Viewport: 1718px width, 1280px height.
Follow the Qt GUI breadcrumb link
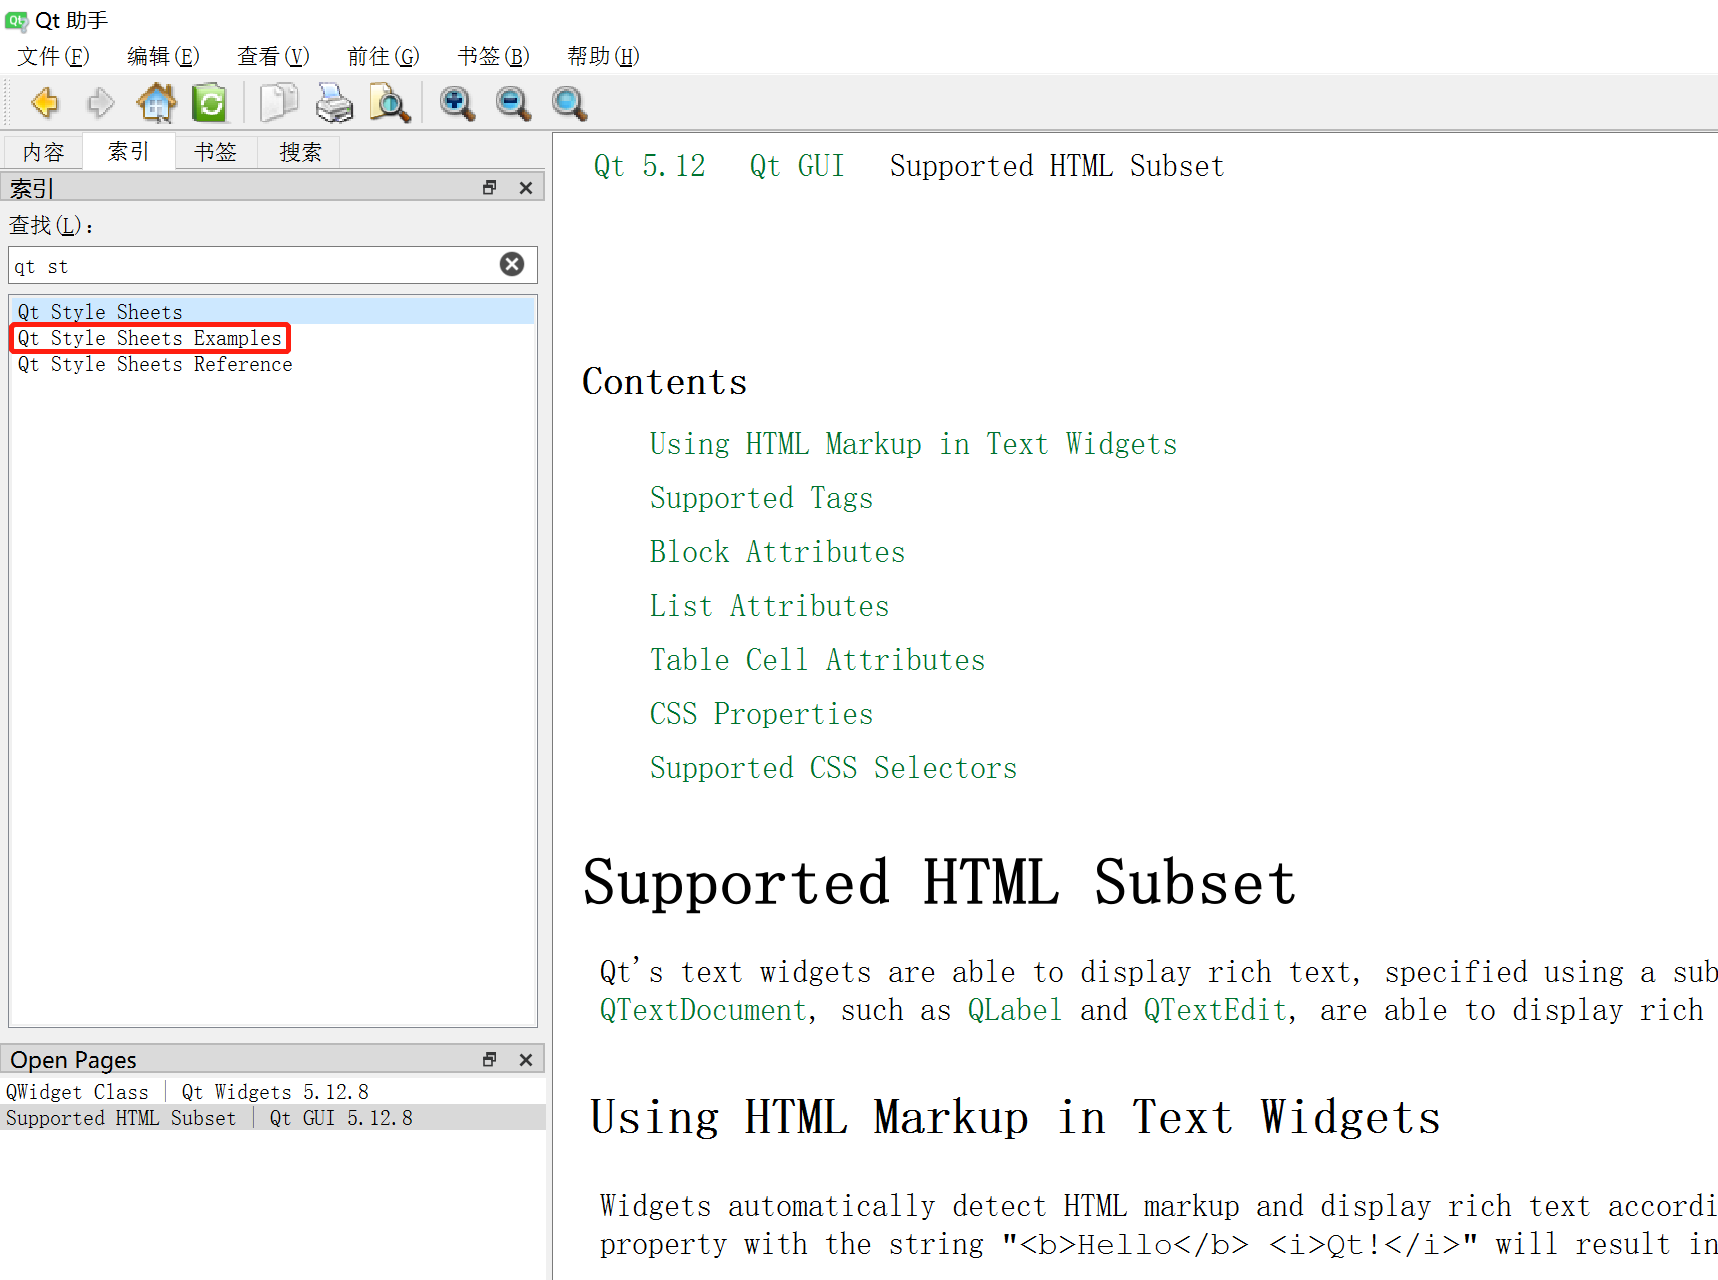click(797, 166)
